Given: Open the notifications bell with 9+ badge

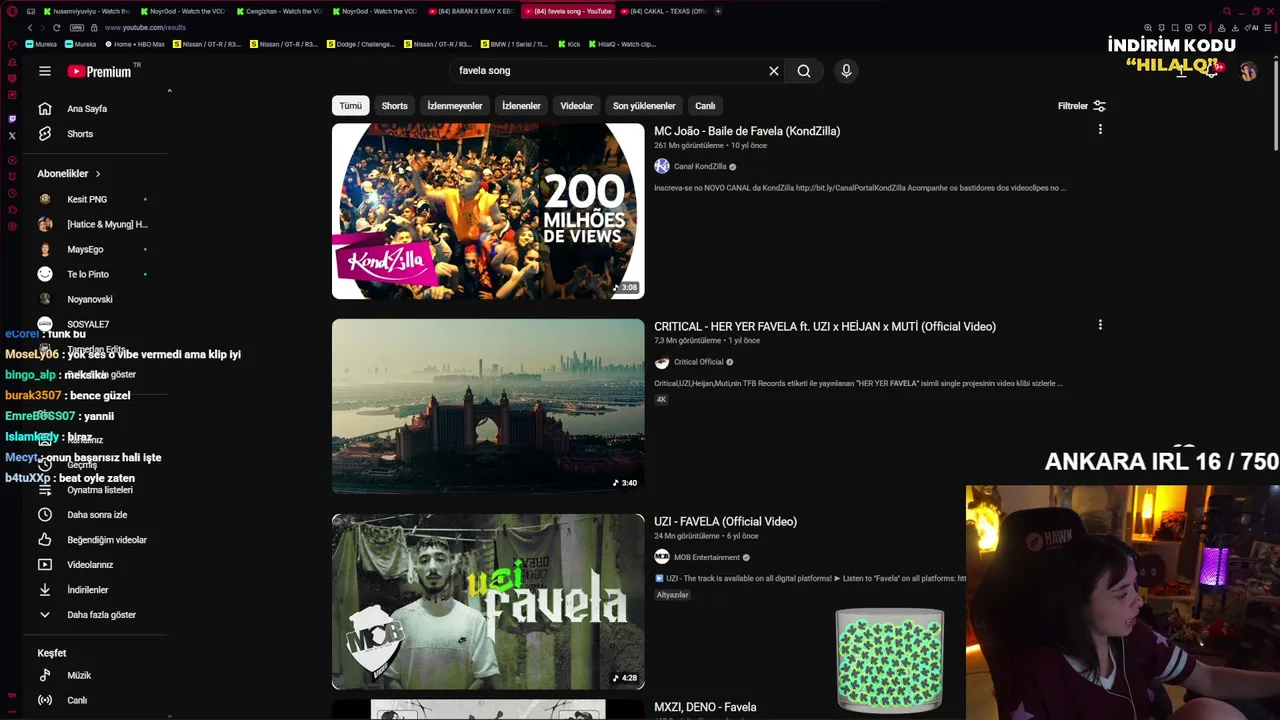Looking at the screenshot, I should click(x=1212, y=70).
